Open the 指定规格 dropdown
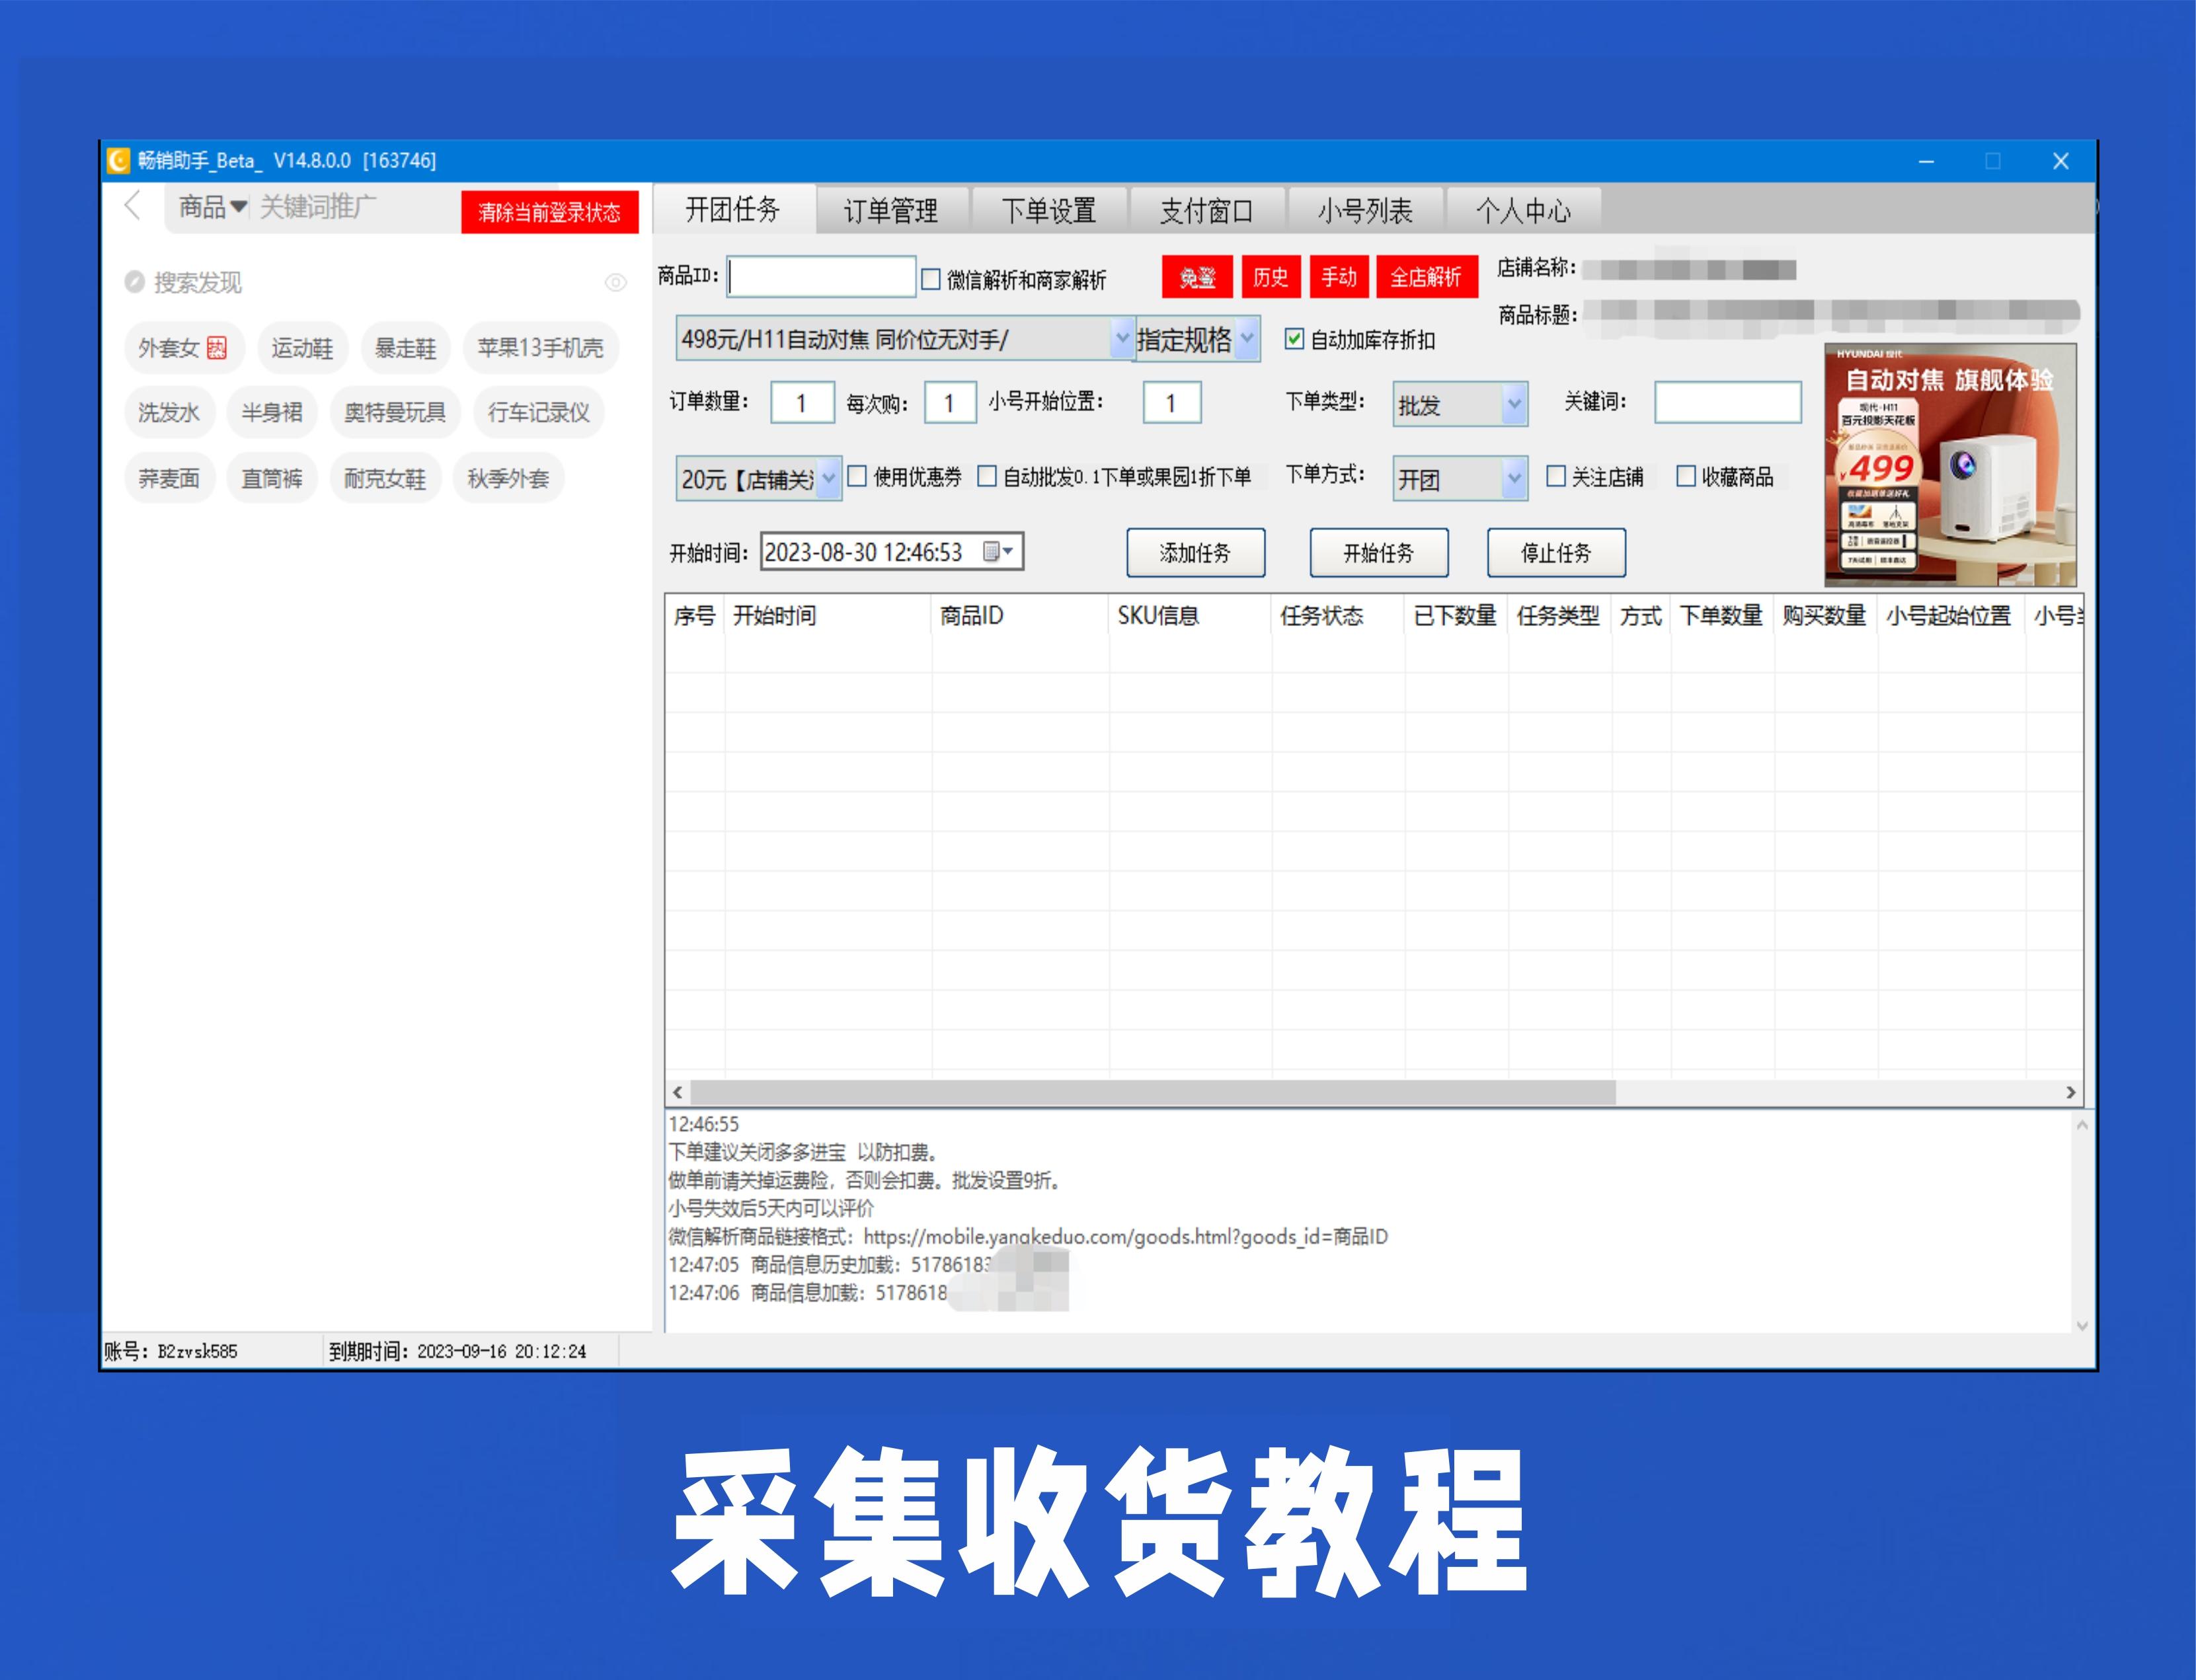2196x1680 pixels. [x=1246, y=339]
